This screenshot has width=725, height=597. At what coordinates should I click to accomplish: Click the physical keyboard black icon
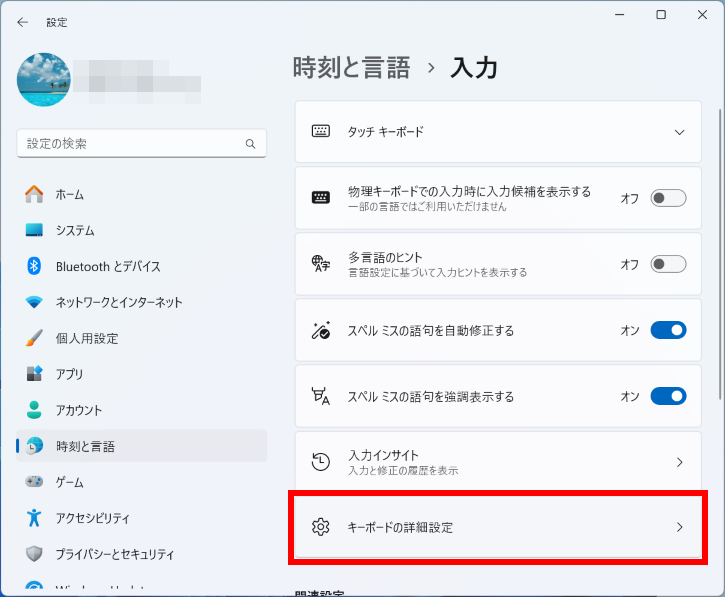pyautogui.click(x=320, y=198)
